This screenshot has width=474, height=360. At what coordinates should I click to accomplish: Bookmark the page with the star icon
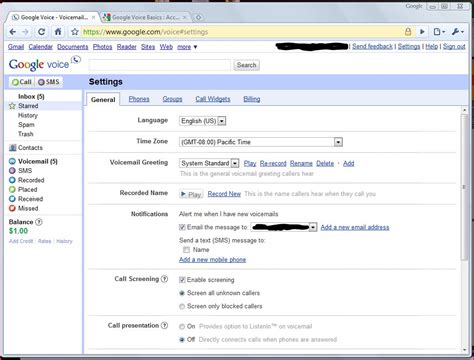[75, 32]
